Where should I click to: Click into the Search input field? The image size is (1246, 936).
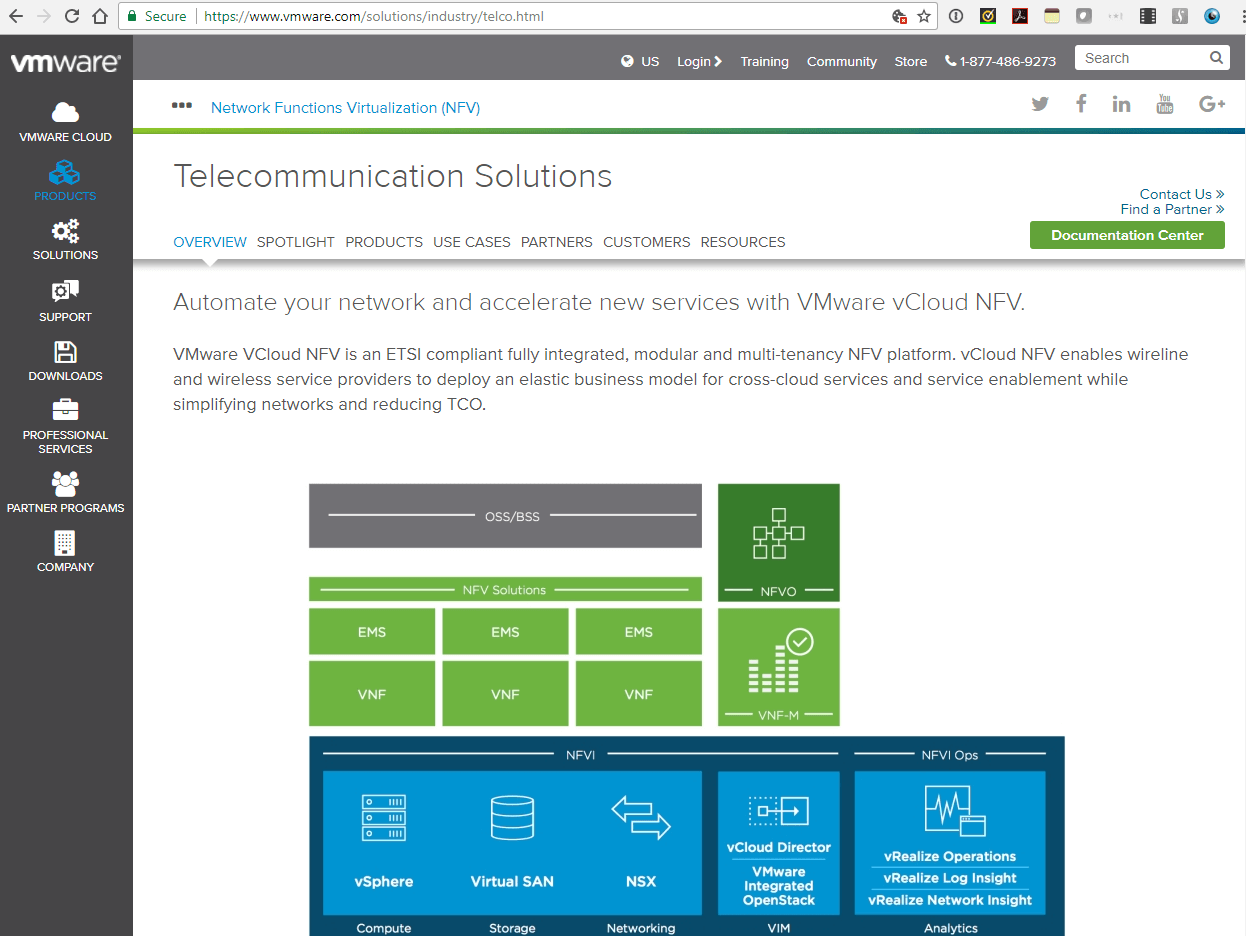click(x=1140, y=58)
